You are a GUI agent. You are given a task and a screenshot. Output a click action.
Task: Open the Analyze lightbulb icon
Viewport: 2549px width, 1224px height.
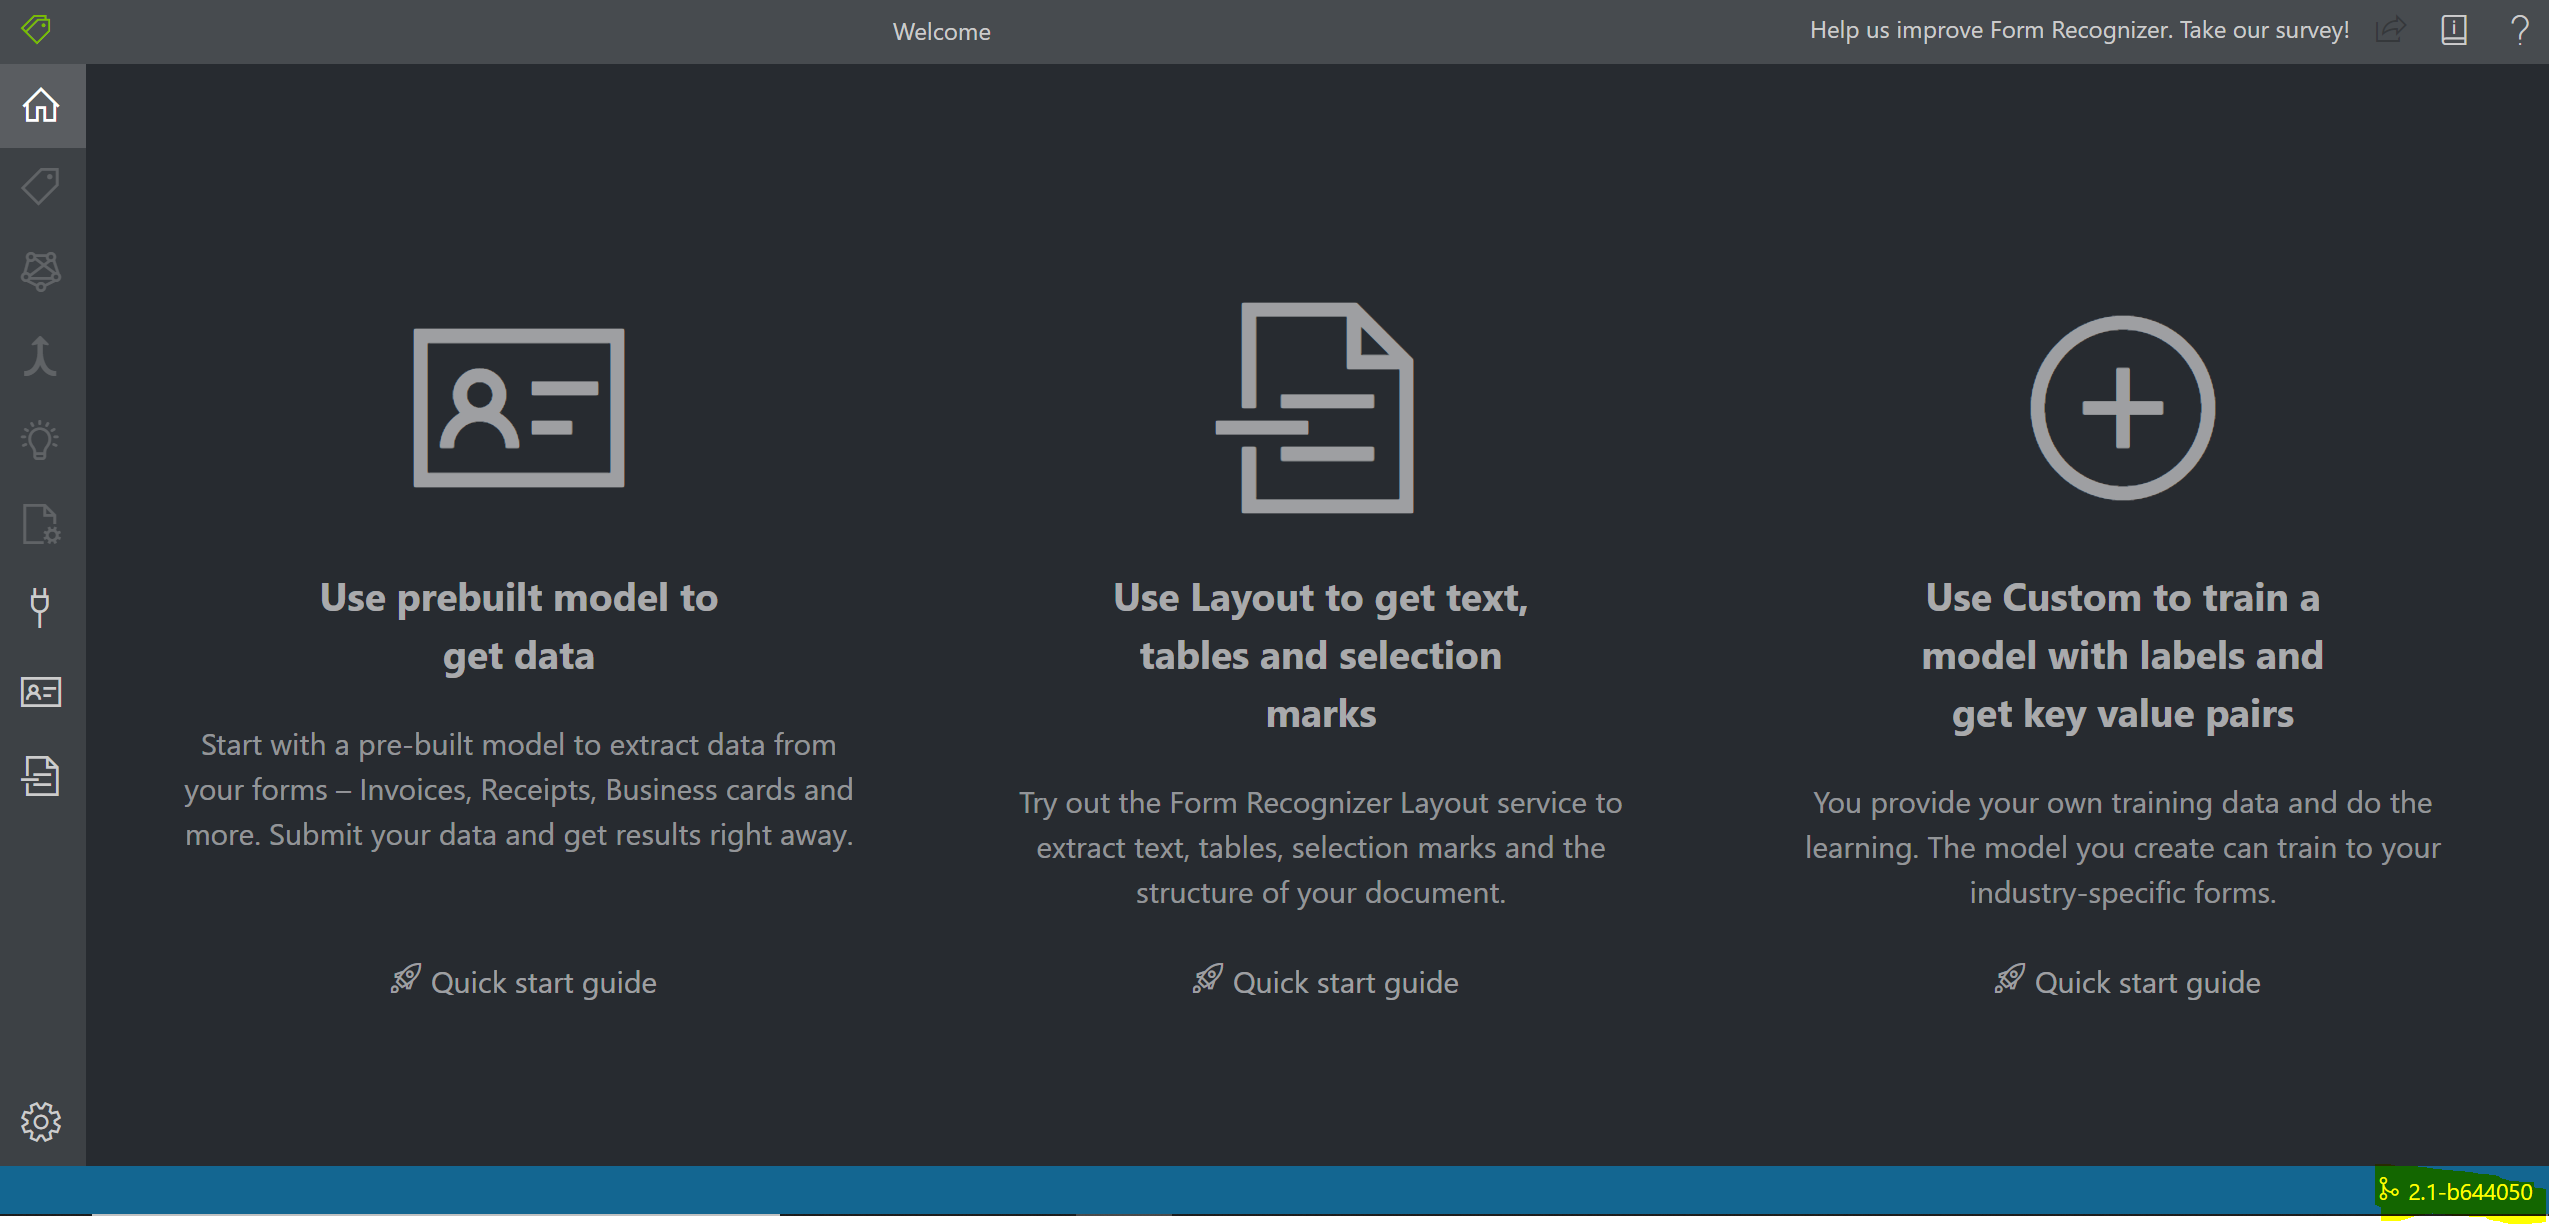pos(41,440)
